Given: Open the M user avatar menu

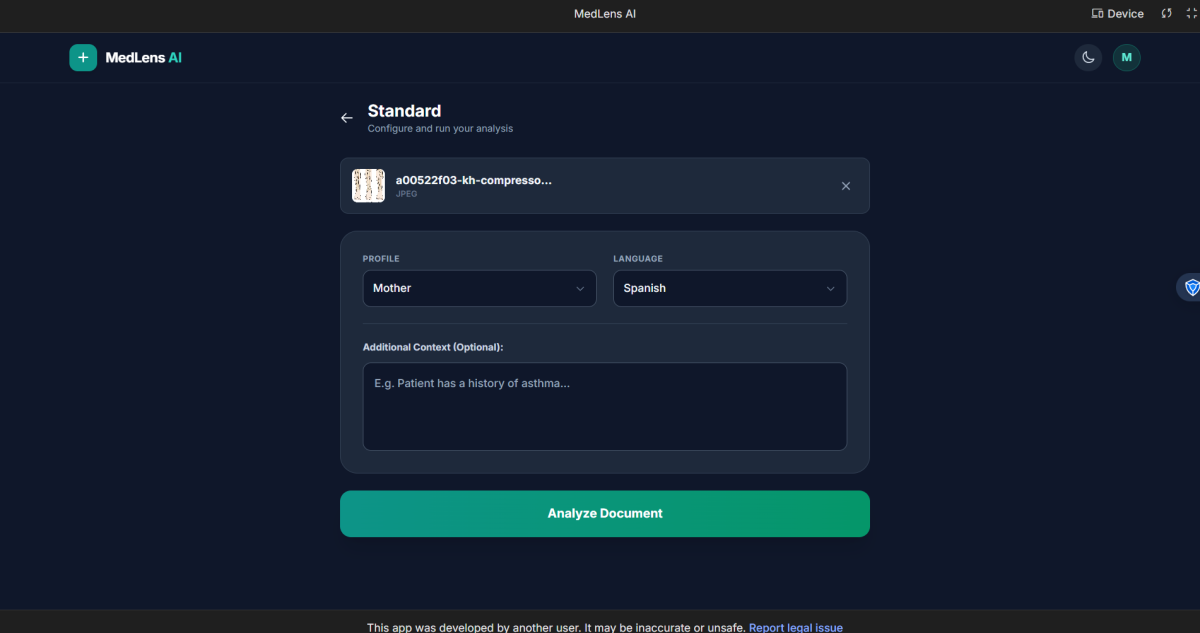Looking at the screenshot, I should point(1127,58).
